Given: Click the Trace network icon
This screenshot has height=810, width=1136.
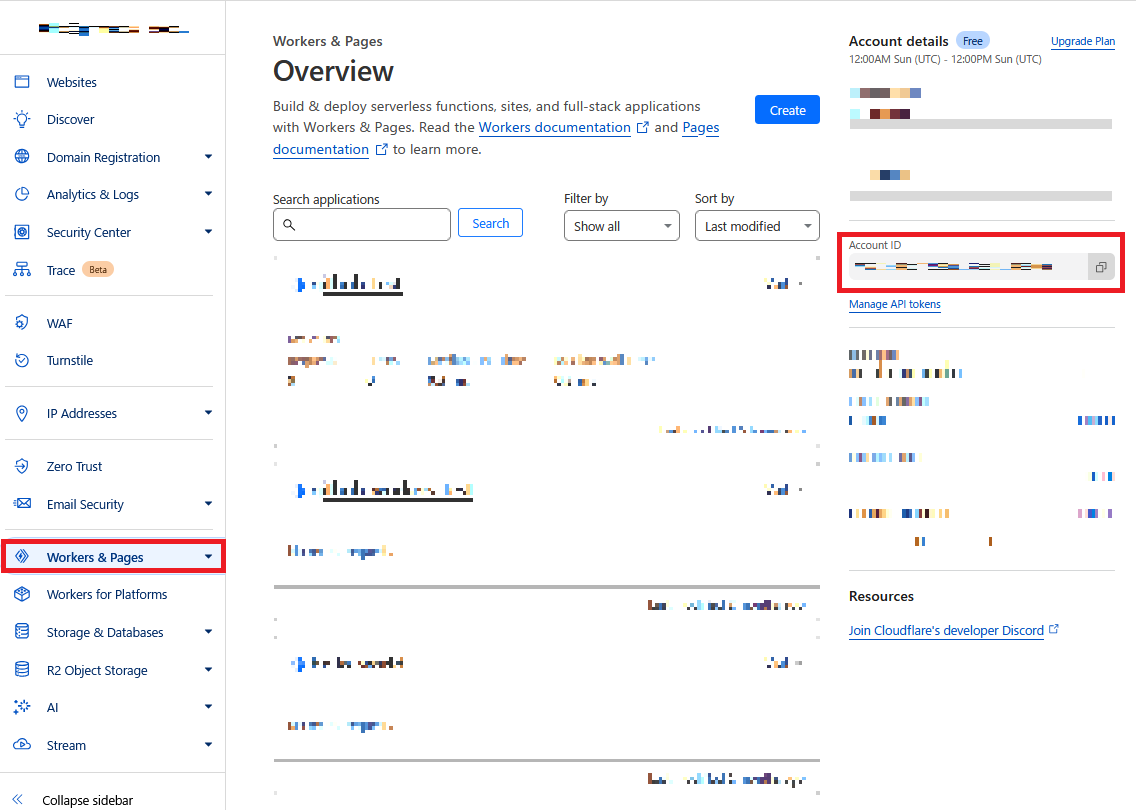Looking at the screenshot, I should [22, 270].
